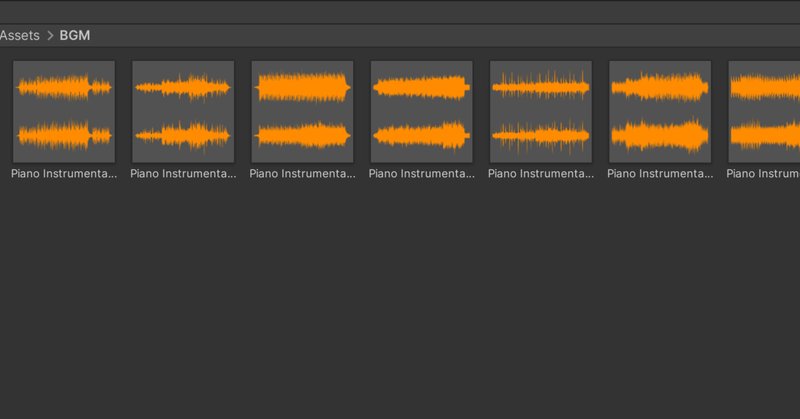Select third clip with thick blocky waveform
Image resolution: width=800 pixels, height=419 pixels.
tap(303, 112)
